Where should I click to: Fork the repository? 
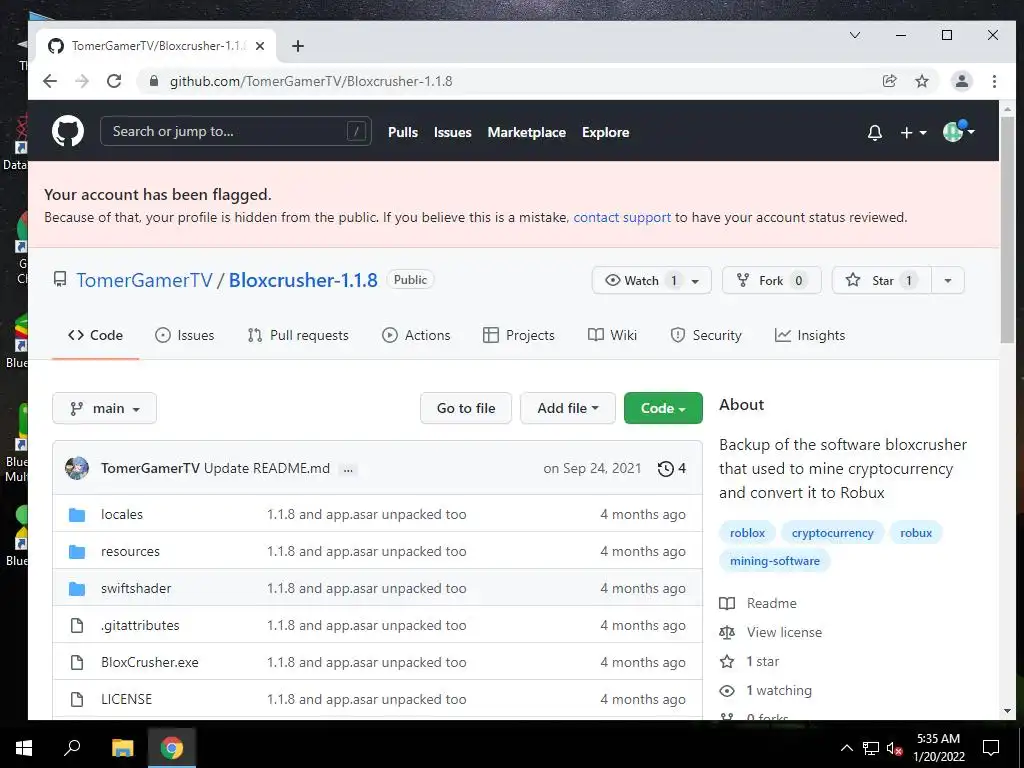coord(771,280)
